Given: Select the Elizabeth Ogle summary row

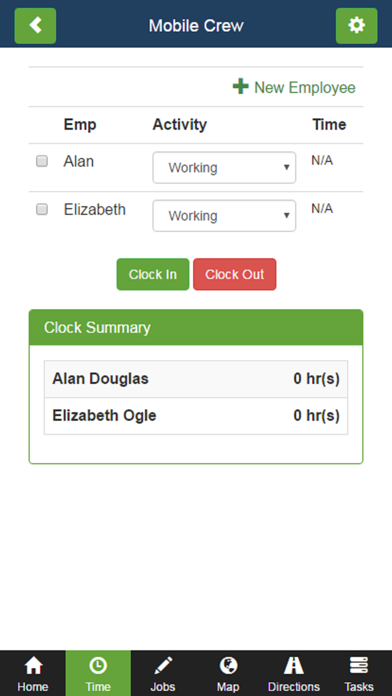Looking at the screenshot, I should [x=196, y=416].
